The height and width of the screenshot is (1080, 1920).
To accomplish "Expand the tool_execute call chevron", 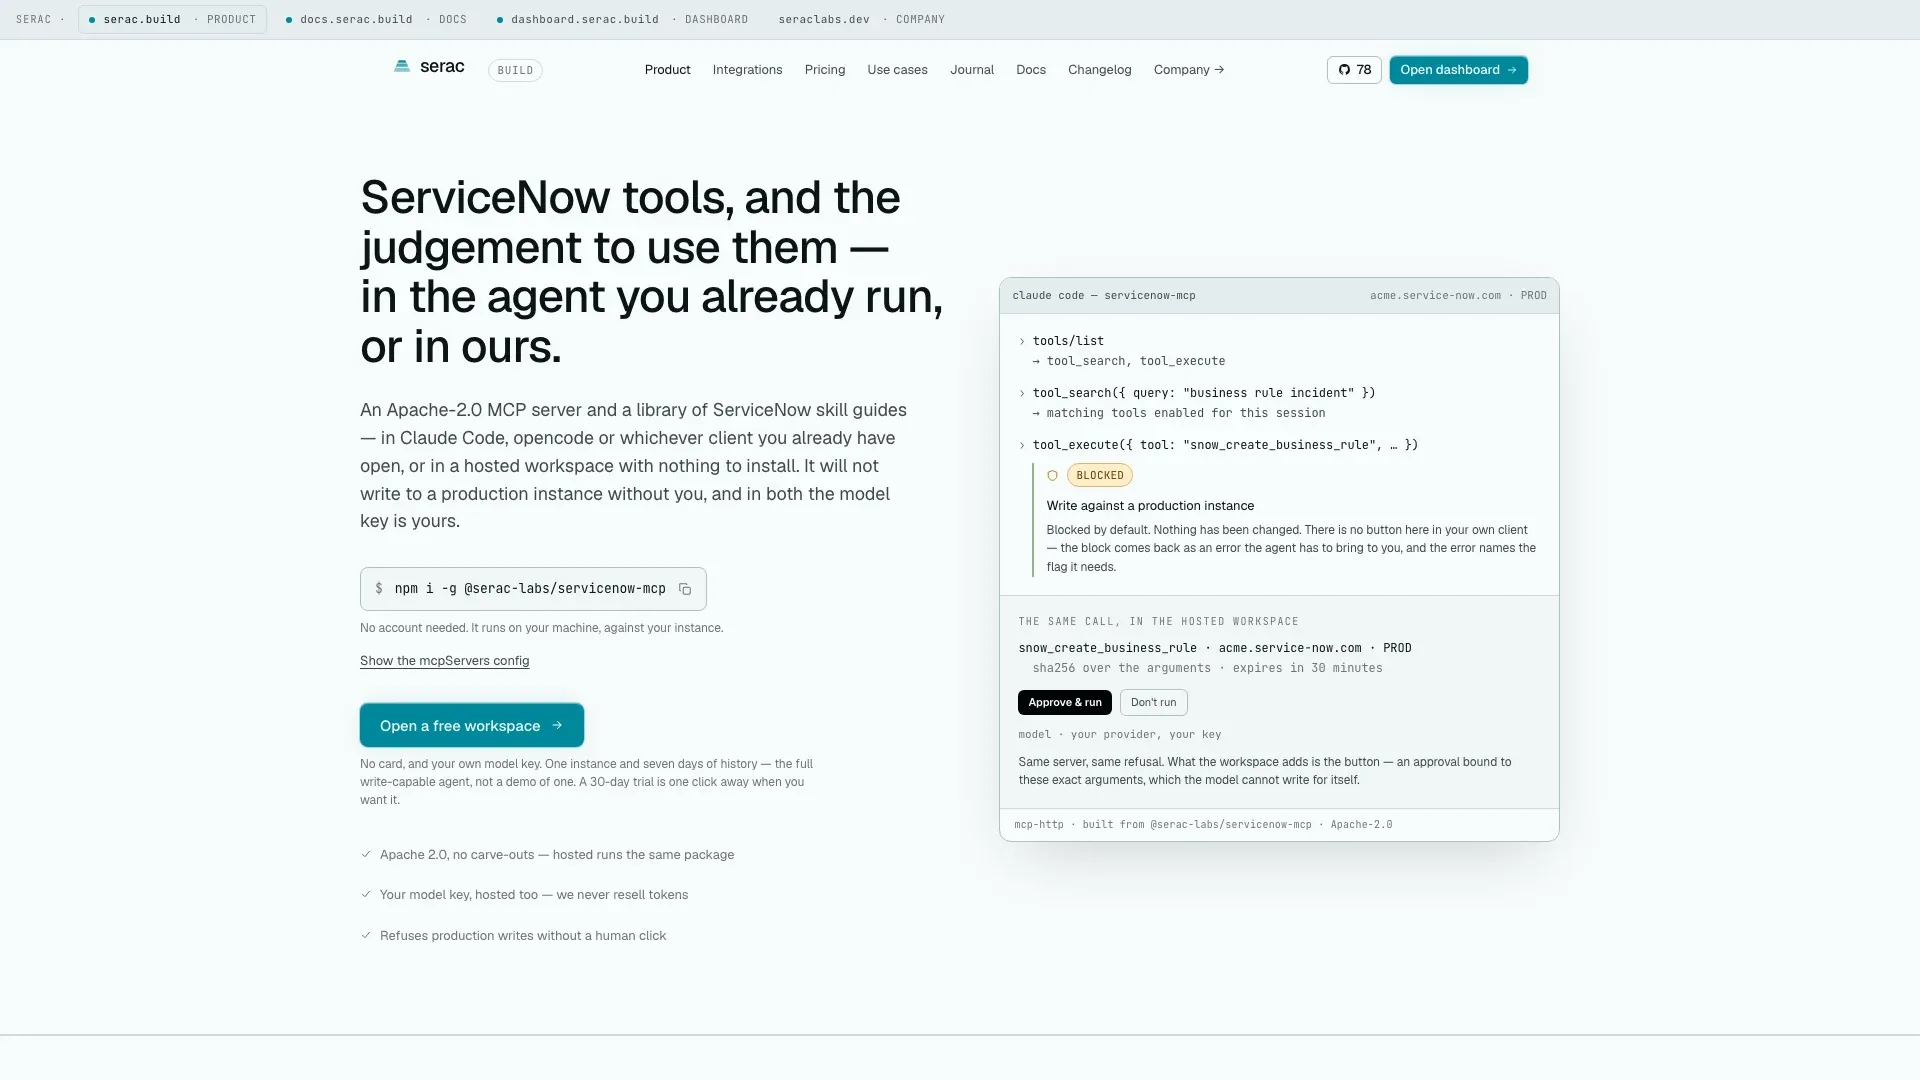I will [1022, 446].
